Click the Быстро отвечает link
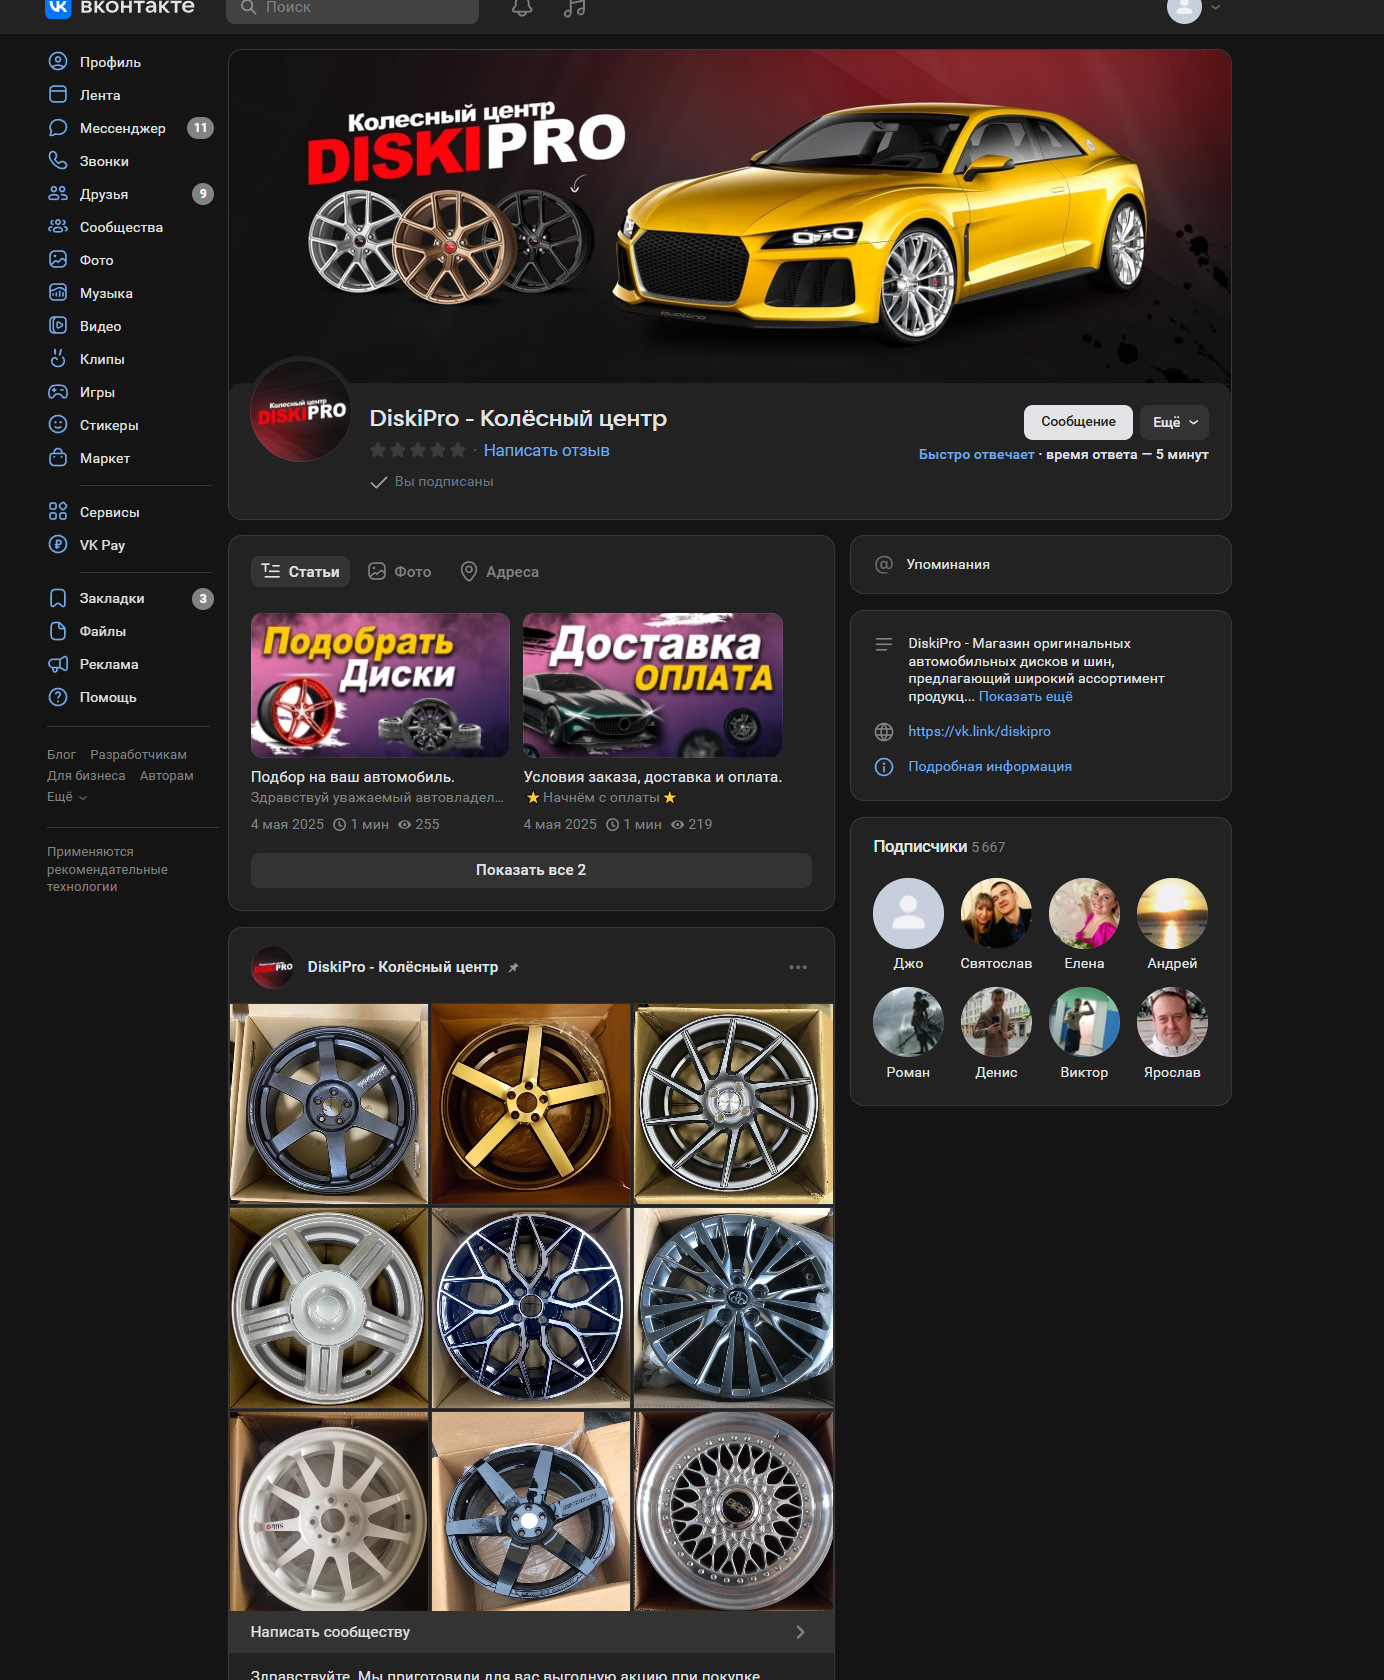 pyautogui.click(x=976, y=455)
